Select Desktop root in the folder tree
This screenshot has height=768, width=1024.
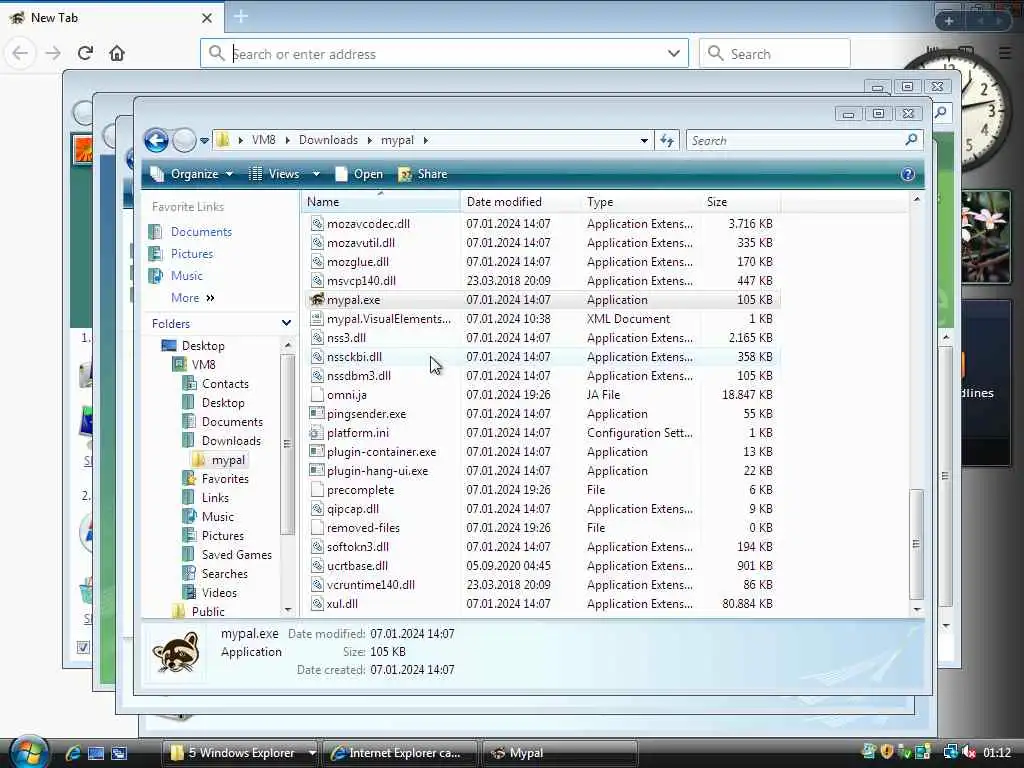coord(202,346)
